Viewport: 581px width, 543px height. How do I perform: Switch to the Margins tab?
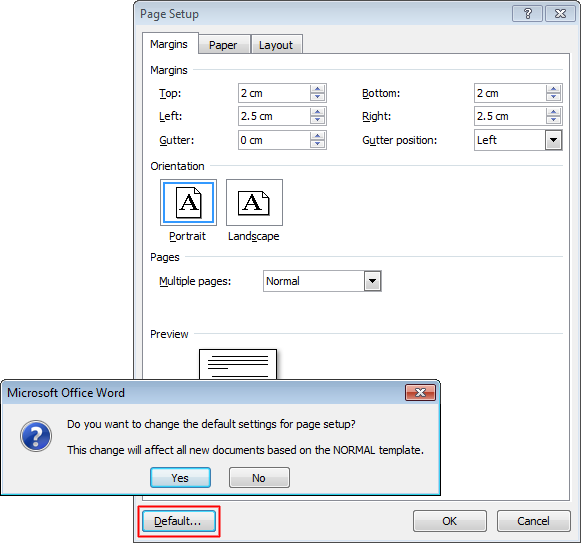[x=170, y=44]
